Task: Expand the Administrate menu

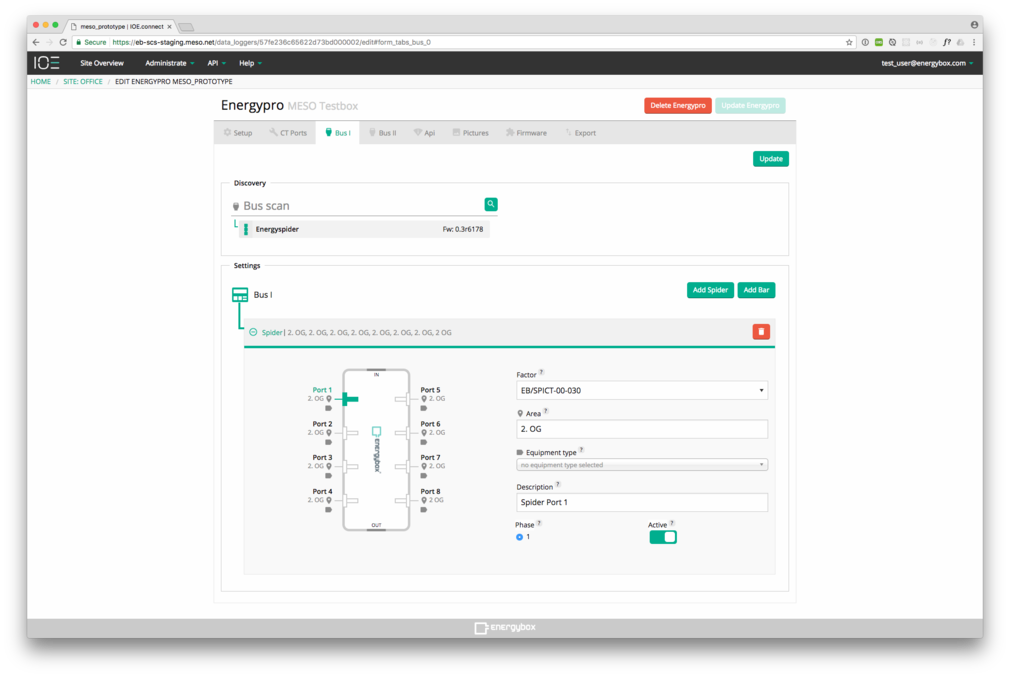Action: click(169, 63)
